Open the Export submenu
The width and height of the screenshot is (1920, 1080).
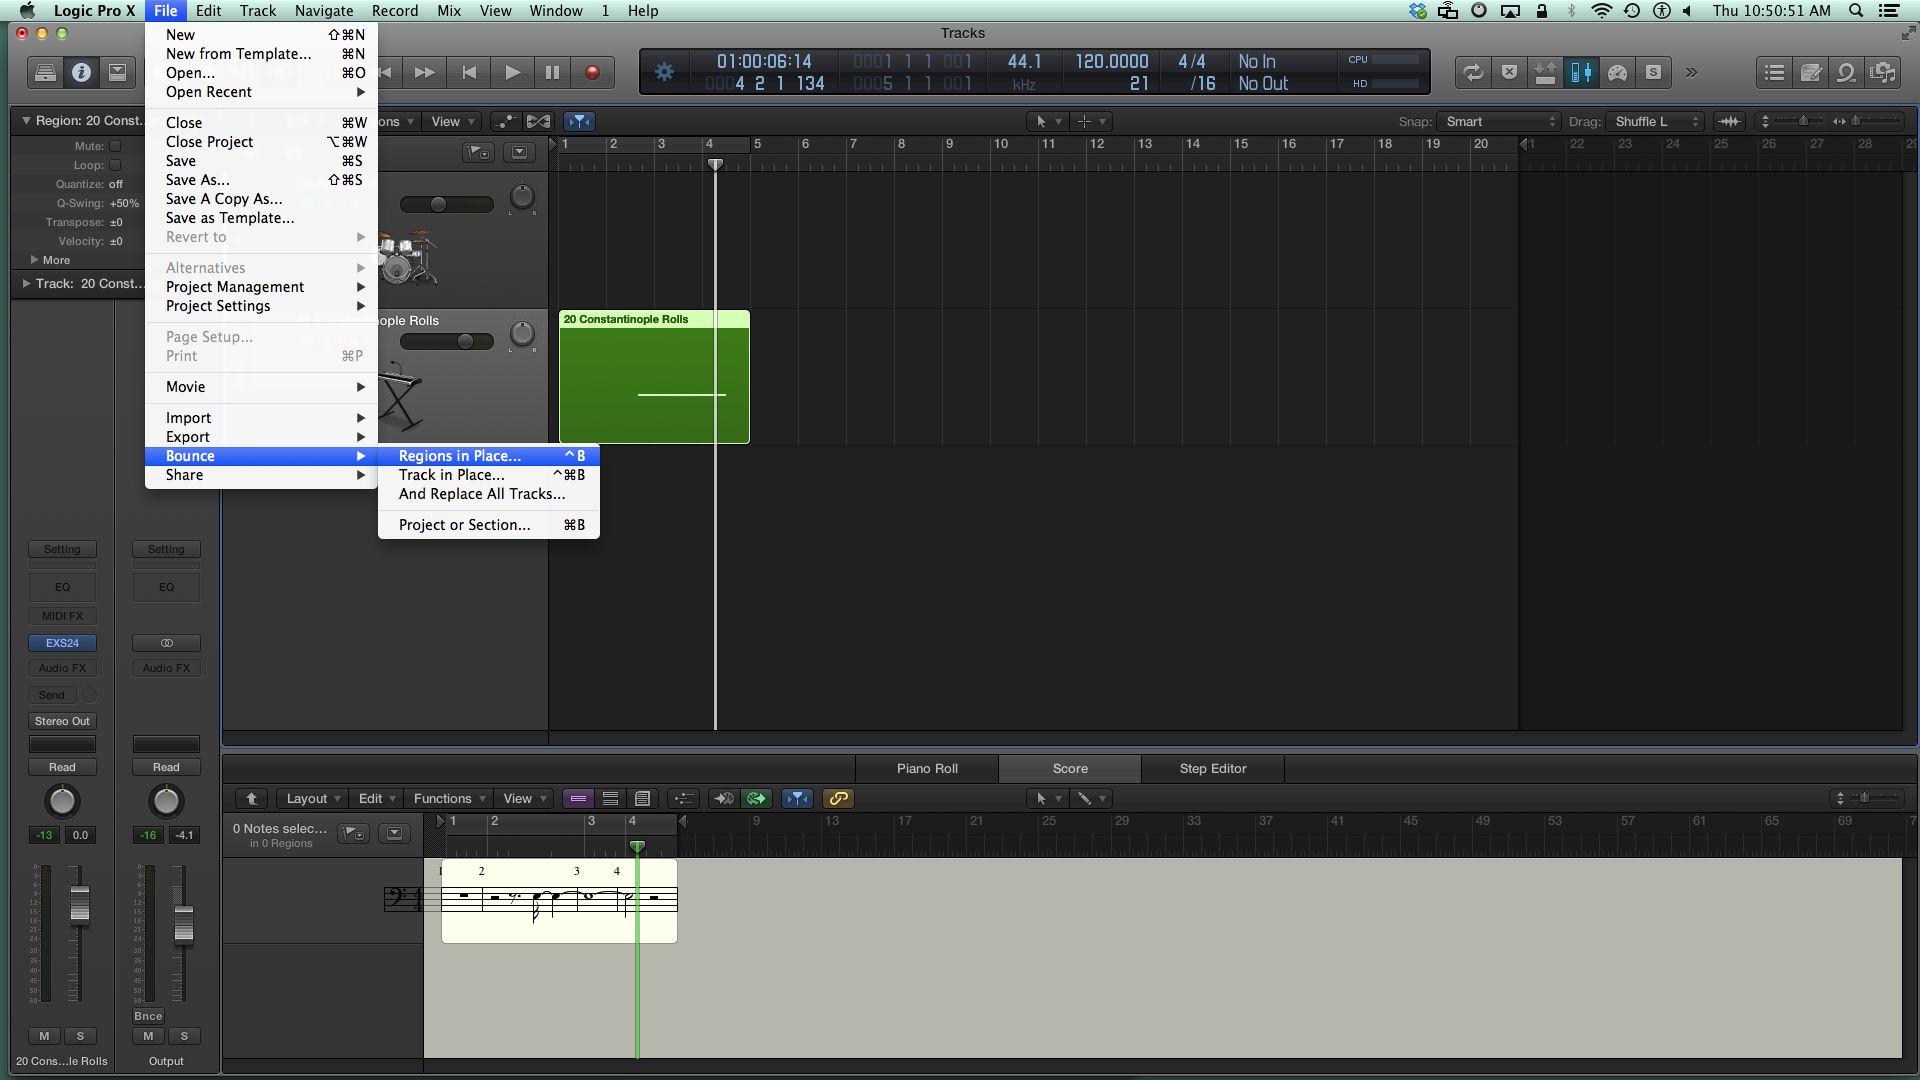pos(261,437)
